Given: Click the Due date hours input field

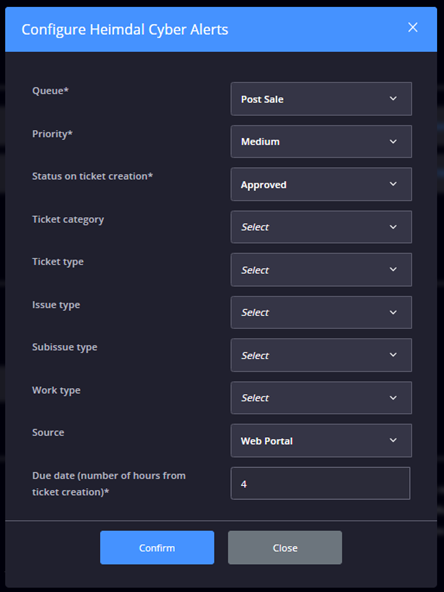Looking at the screenshot, I should tap(320, 484).
